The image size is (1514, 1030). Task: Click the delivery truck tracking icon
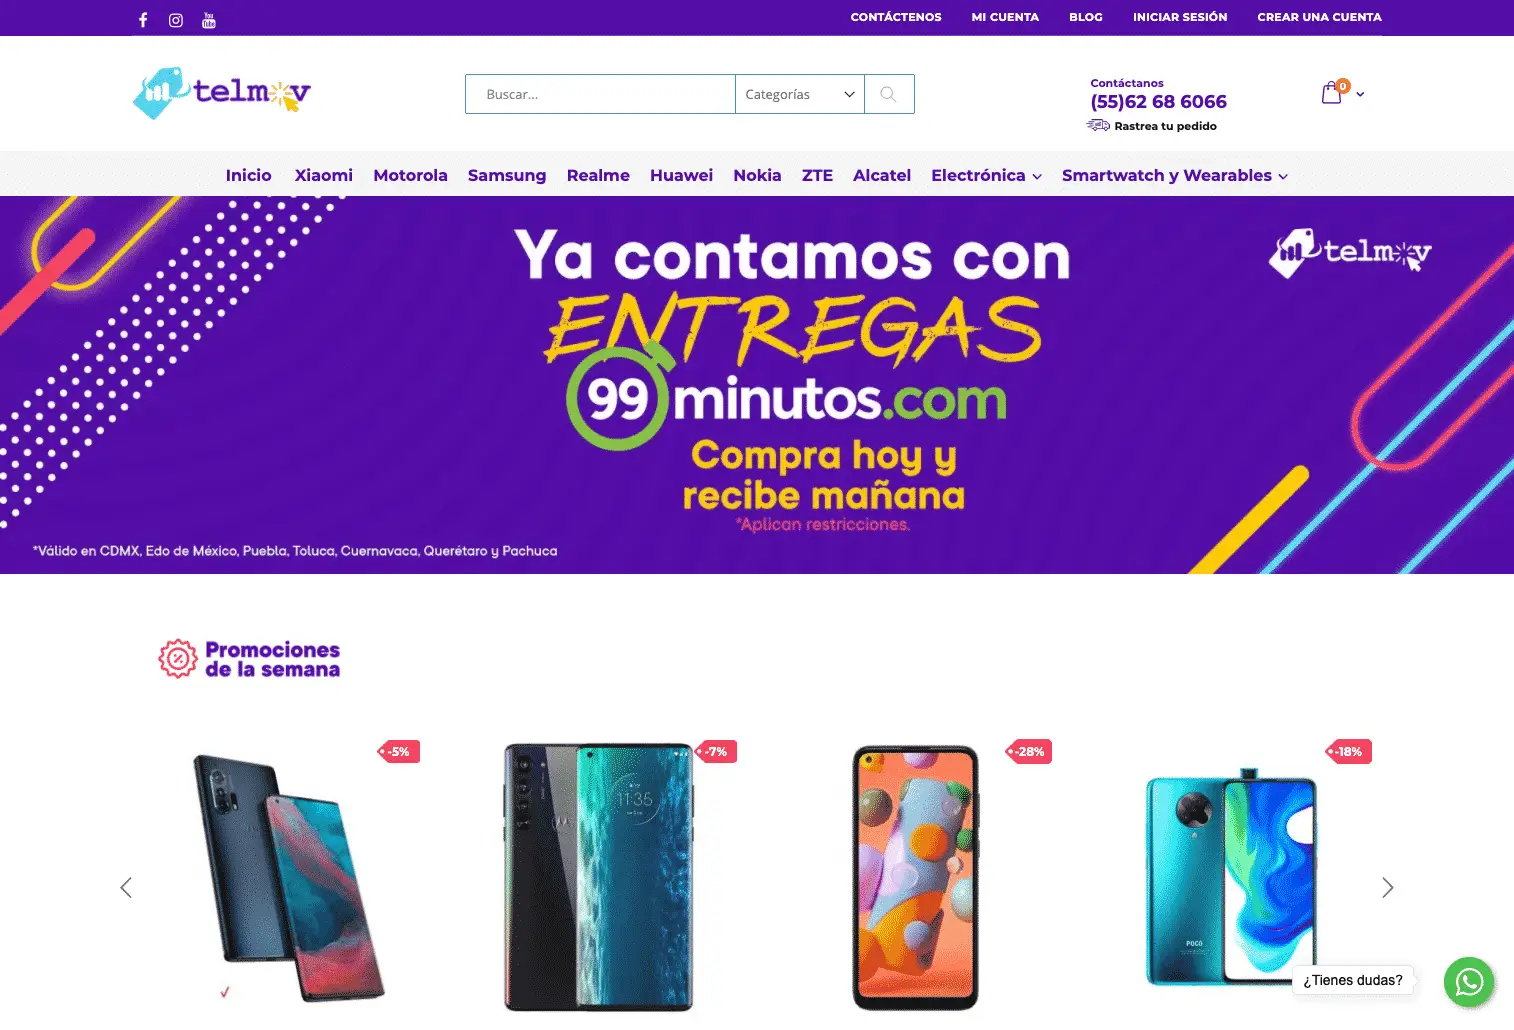point(1098,126)
